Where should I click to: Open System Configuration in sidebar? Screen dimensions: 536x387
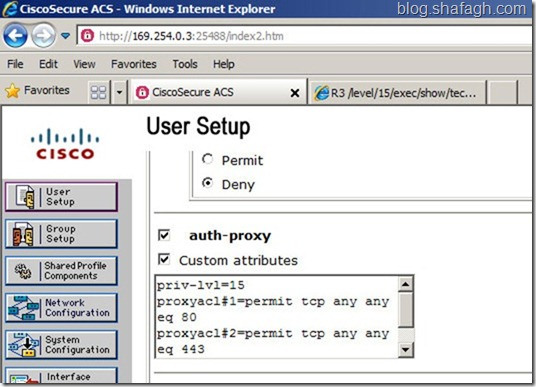(62, 345)
